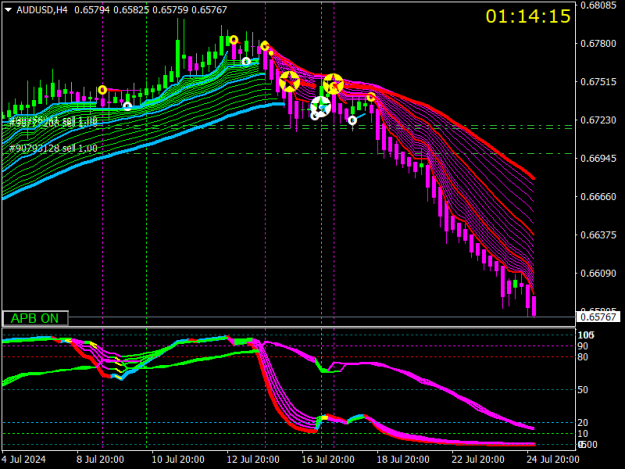Toggle the APB ON button
Screen dimensions: 625x469
35,318
